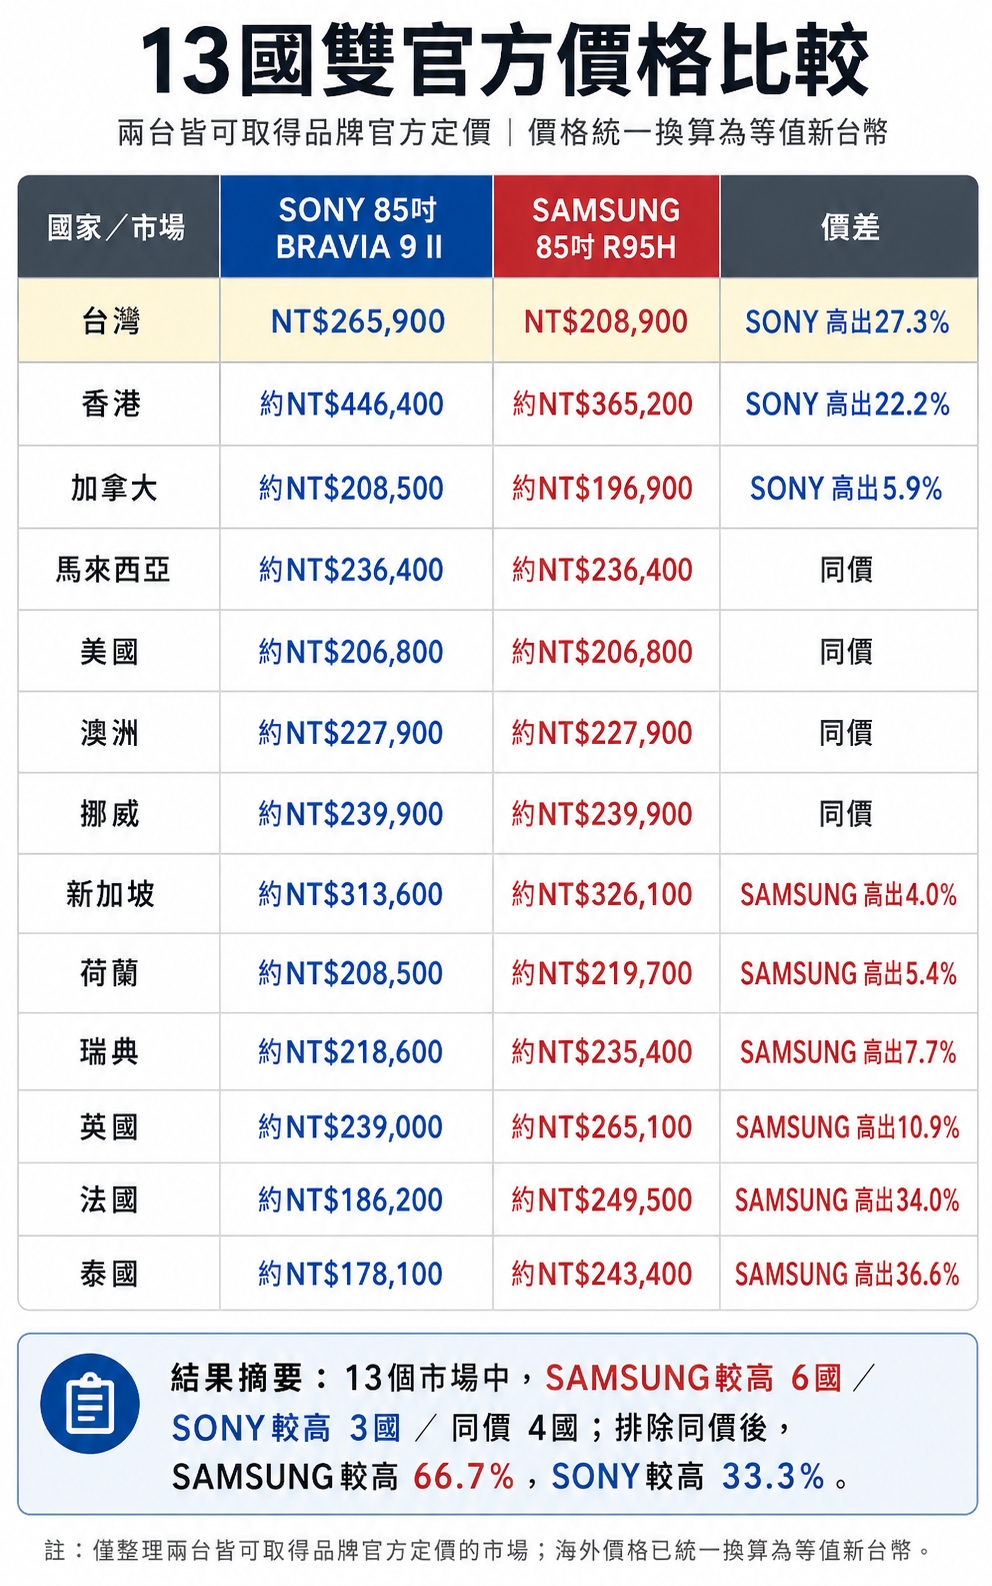Click Sony price 約NT$218,600

[351, 1052]
